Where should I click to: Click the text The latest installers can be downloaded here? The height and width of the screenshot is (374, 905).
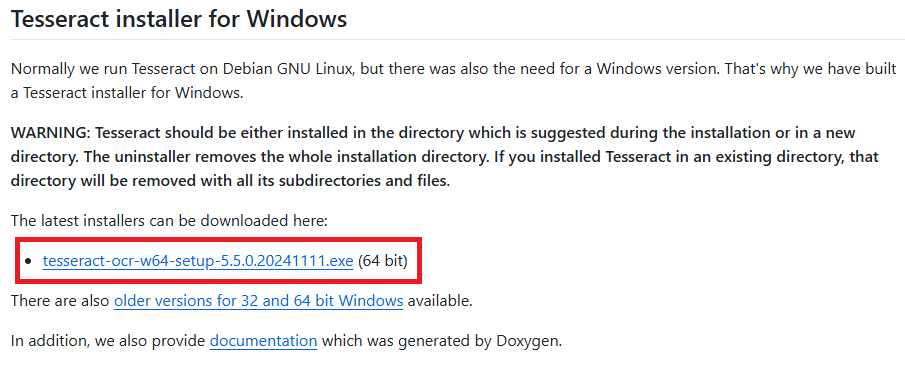pos(169,221)
